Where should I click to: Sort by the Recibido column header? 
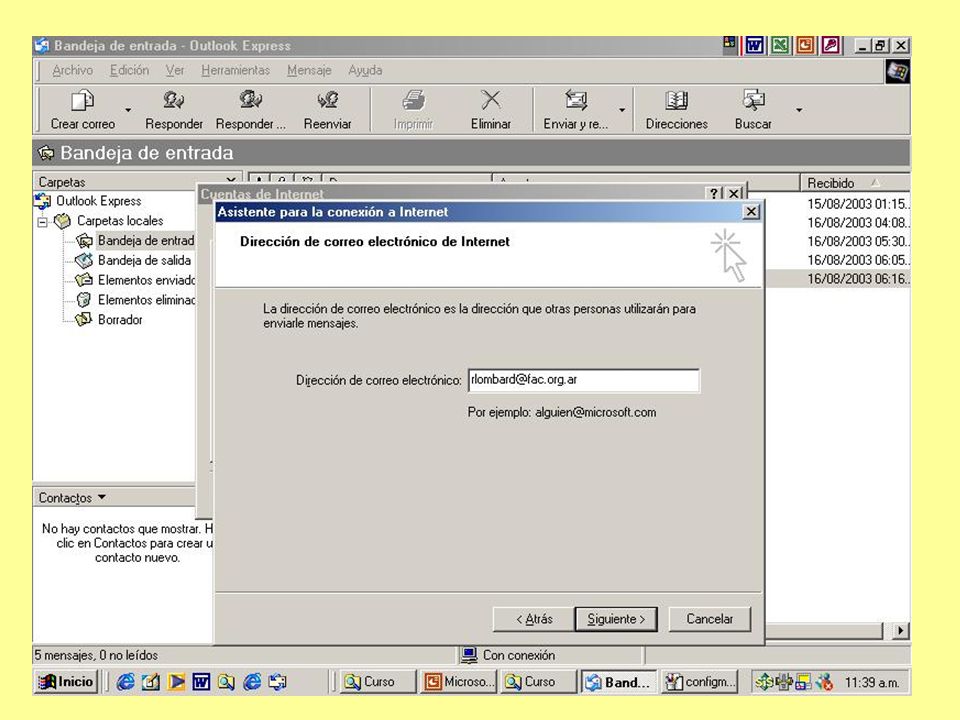tap(855, 183)
